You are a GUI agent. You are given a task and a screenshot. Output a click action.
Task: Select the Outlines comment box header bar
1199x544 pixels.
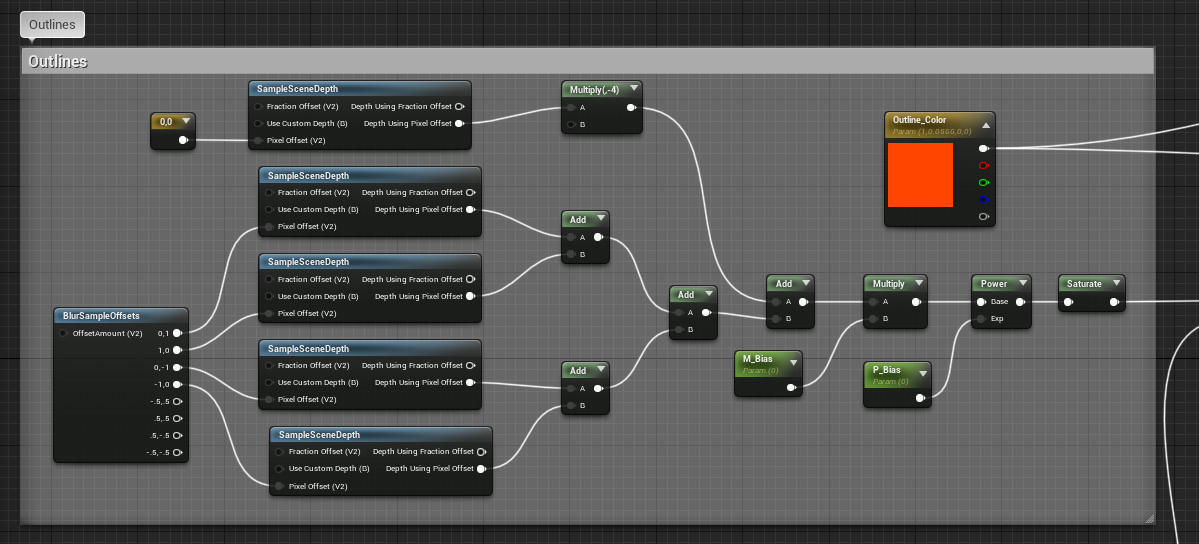[x=587, y=61]
